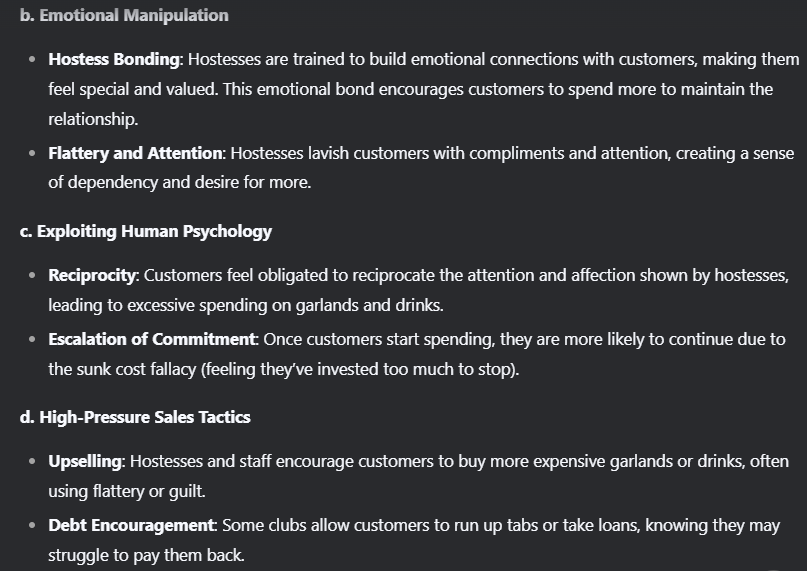Select the bold "Upselling" term
The width and height of the screenshot is (807, 571).
click(x=85, y=461)
